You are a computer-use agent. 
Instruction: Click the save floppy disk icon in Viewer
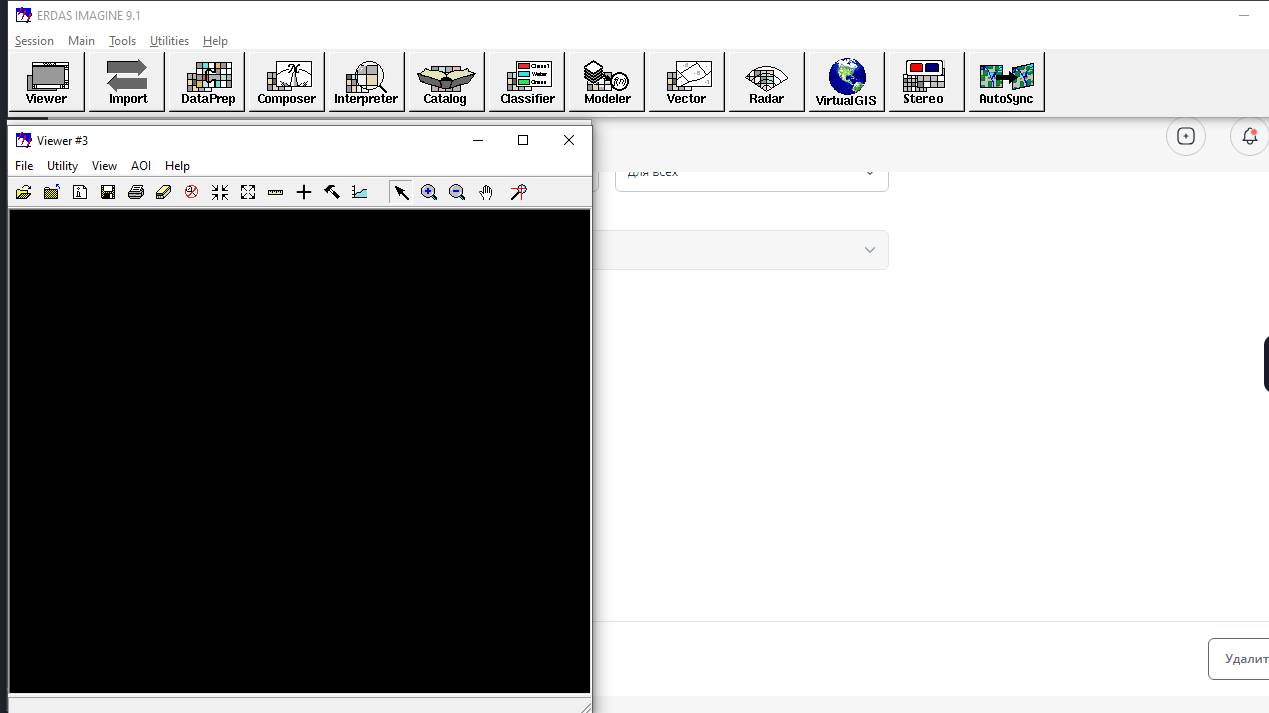point(108,192)
